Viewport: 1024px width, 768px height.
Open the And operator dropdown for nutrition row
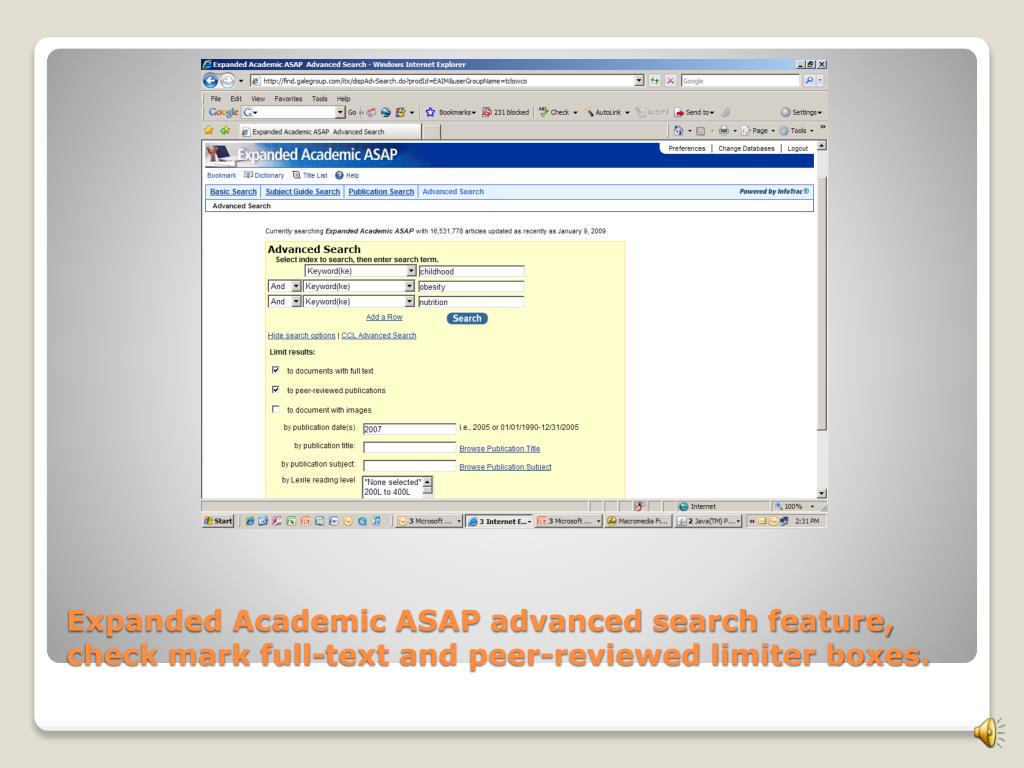(296, 301)
